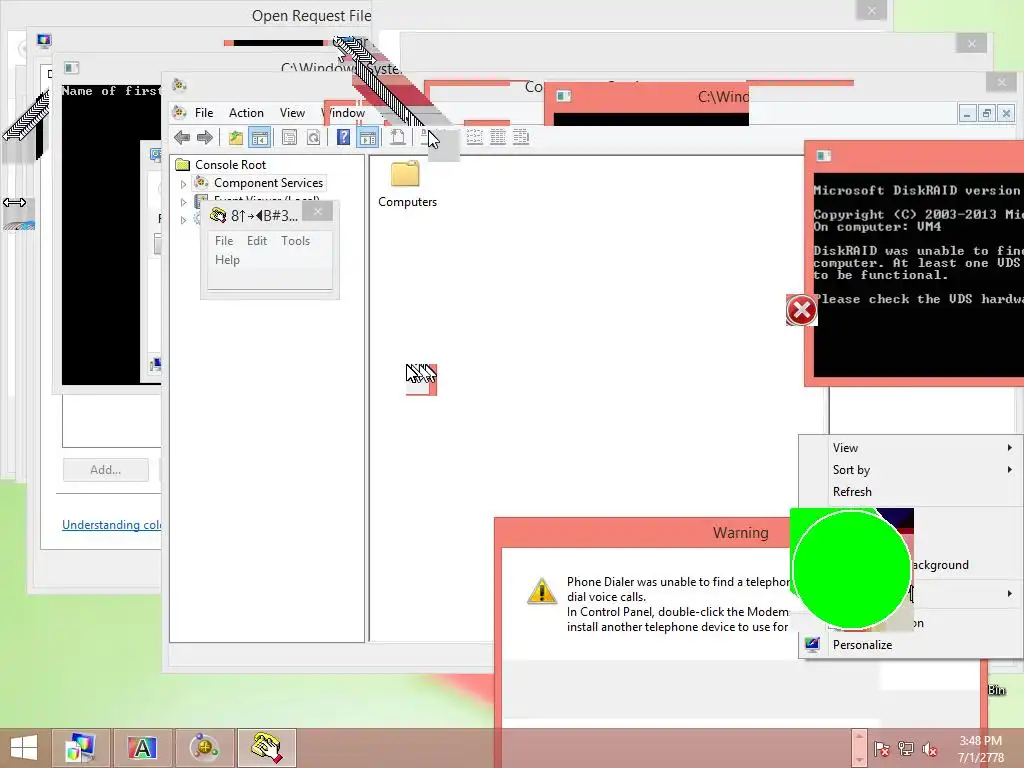
Task: Click the Forward arrow in MMC toolbar
Action: click(204, 137)
